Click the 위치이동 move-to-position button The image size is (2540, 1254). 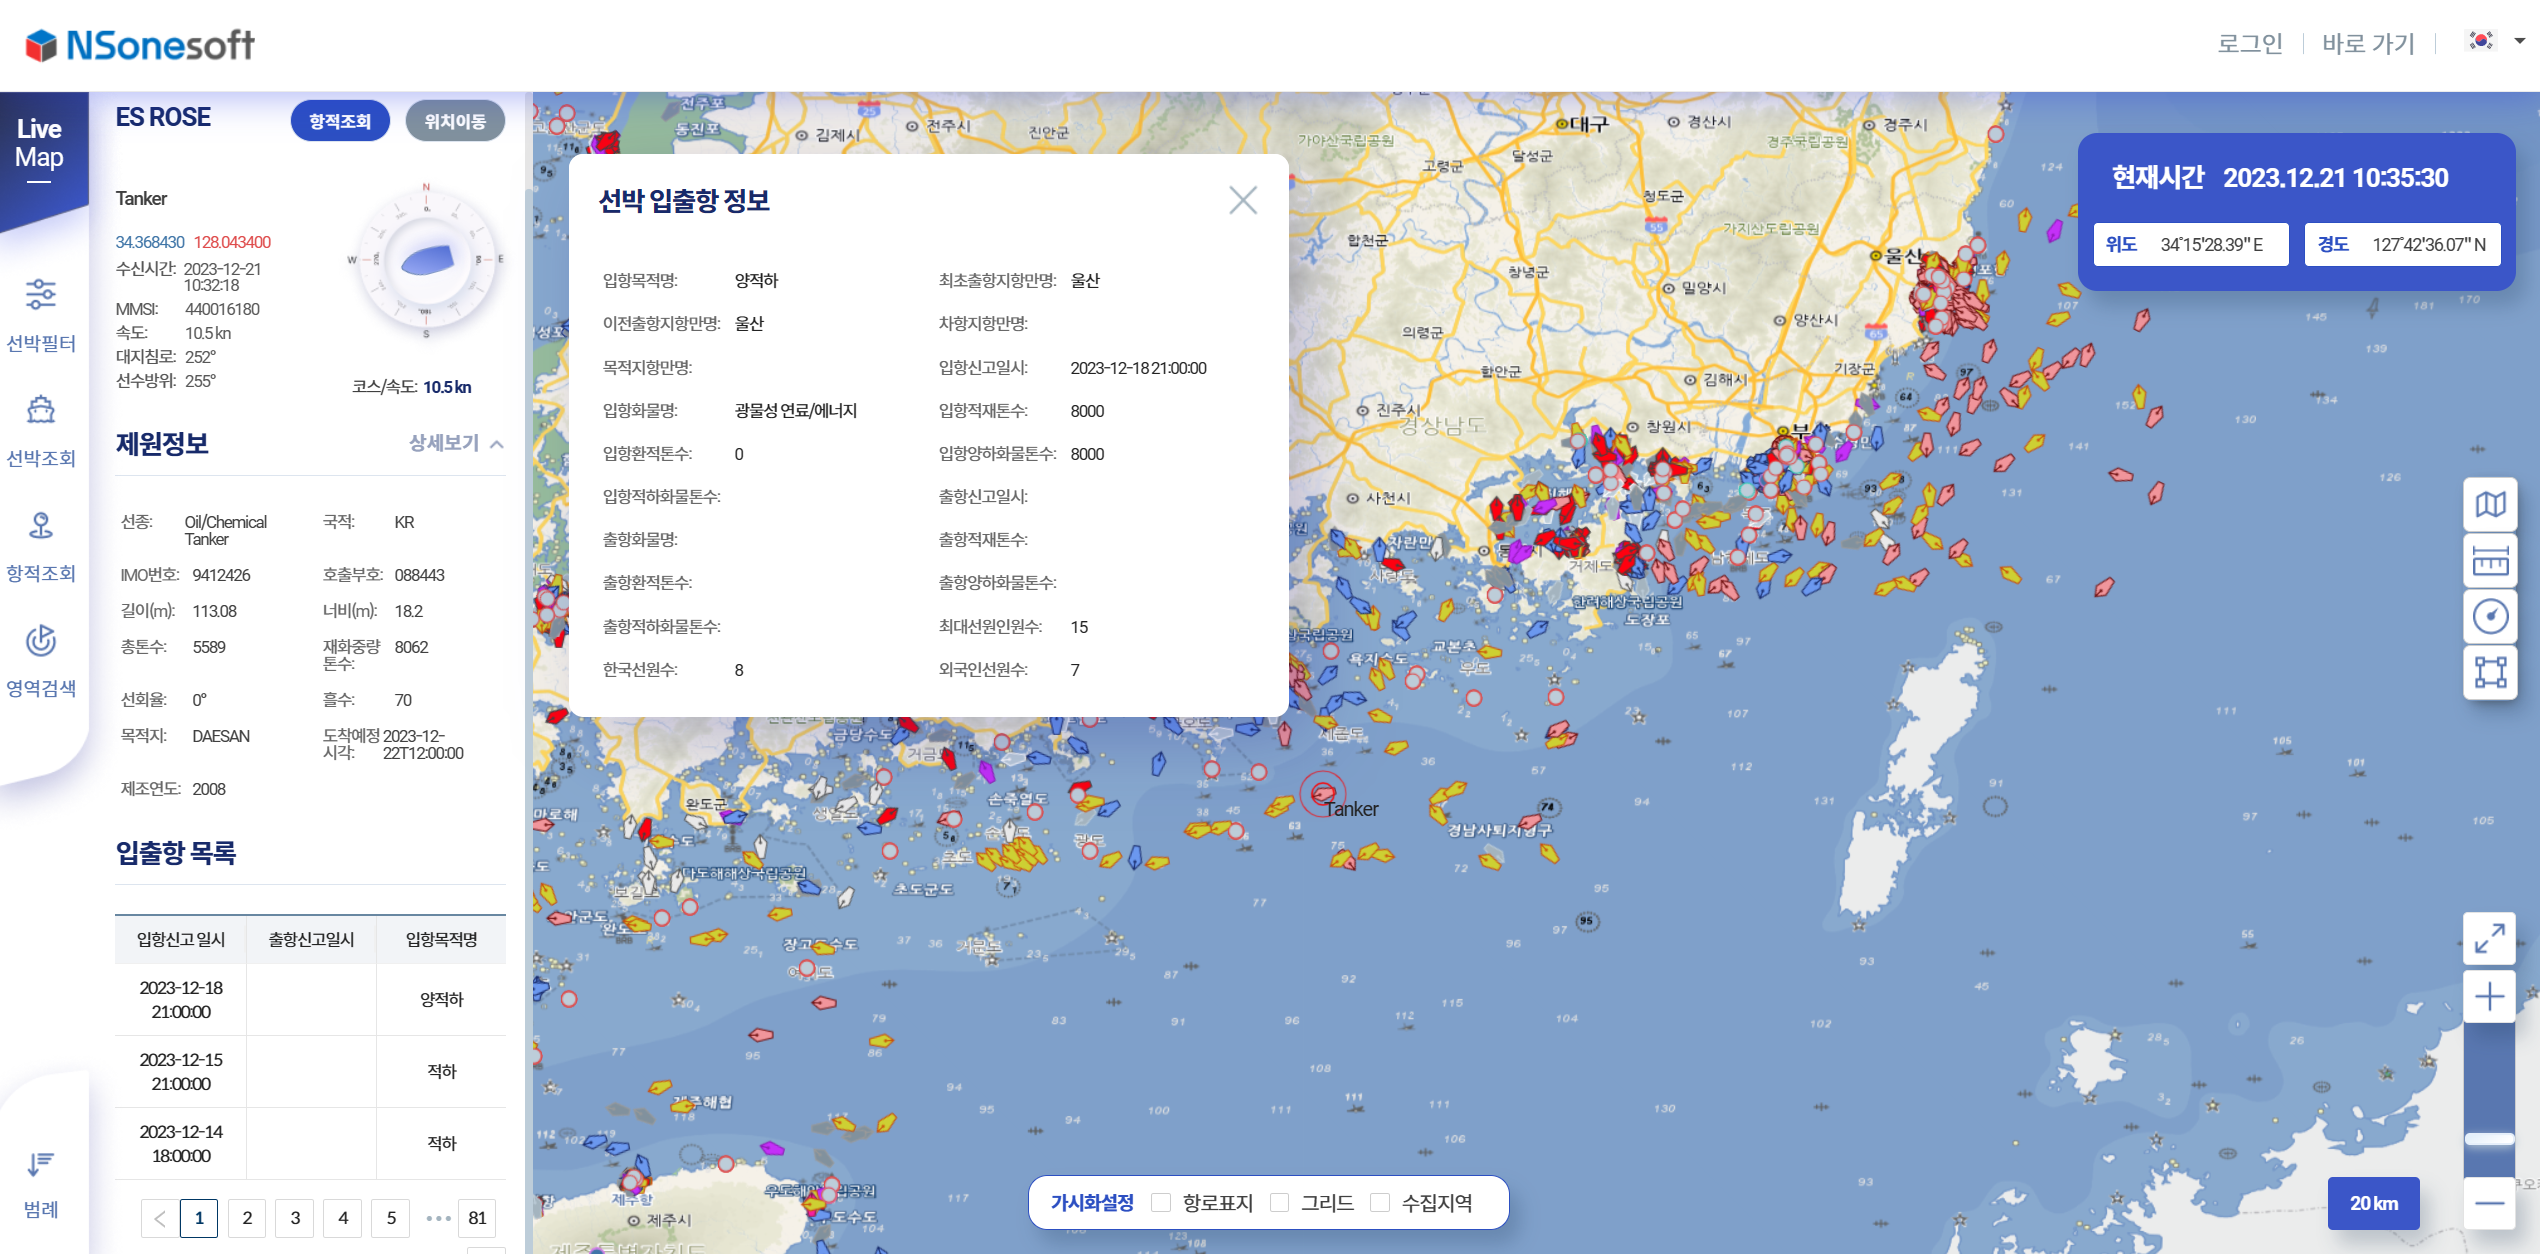click(455, 121)
